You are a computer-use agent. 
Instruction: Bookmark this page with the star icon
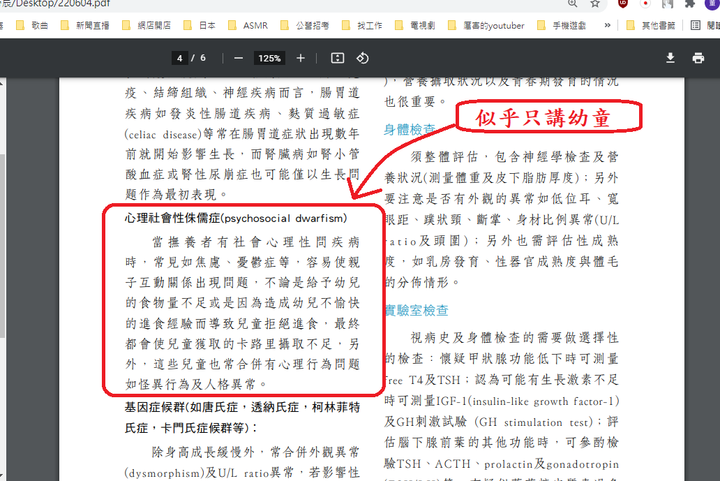point(595,4)
